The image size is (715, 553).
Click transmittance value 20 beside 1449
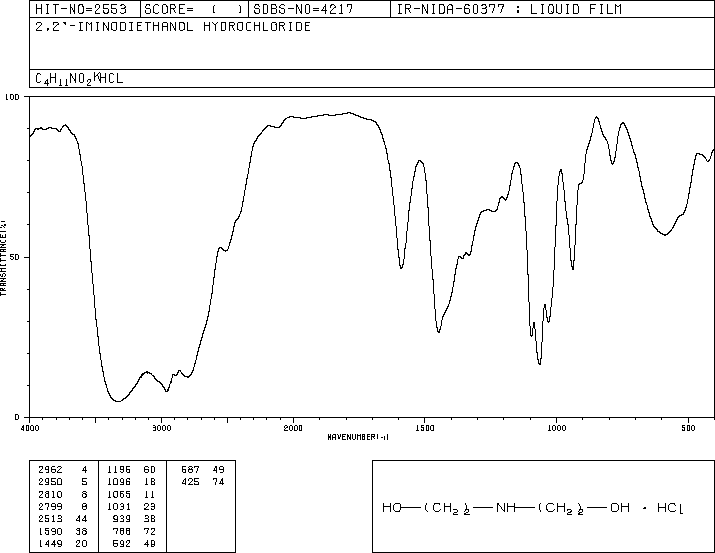coord(81,544)
